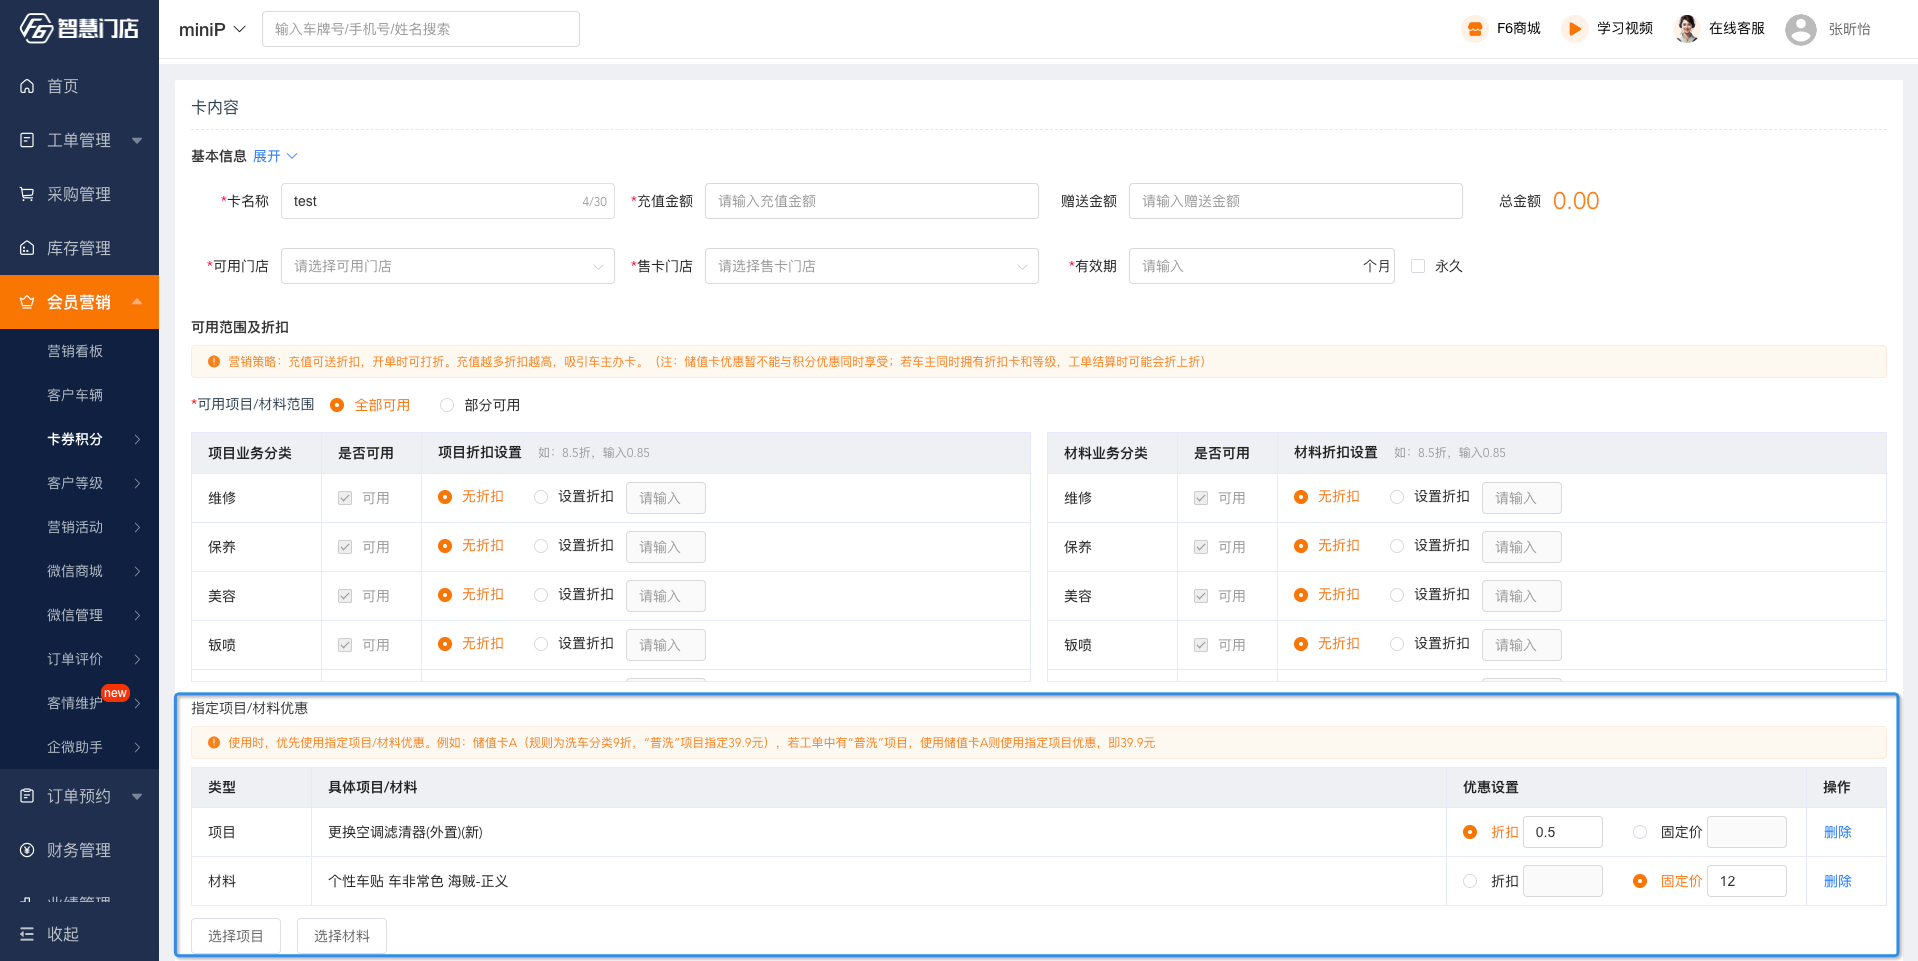Open 可用门店 select dropdown

447,266
